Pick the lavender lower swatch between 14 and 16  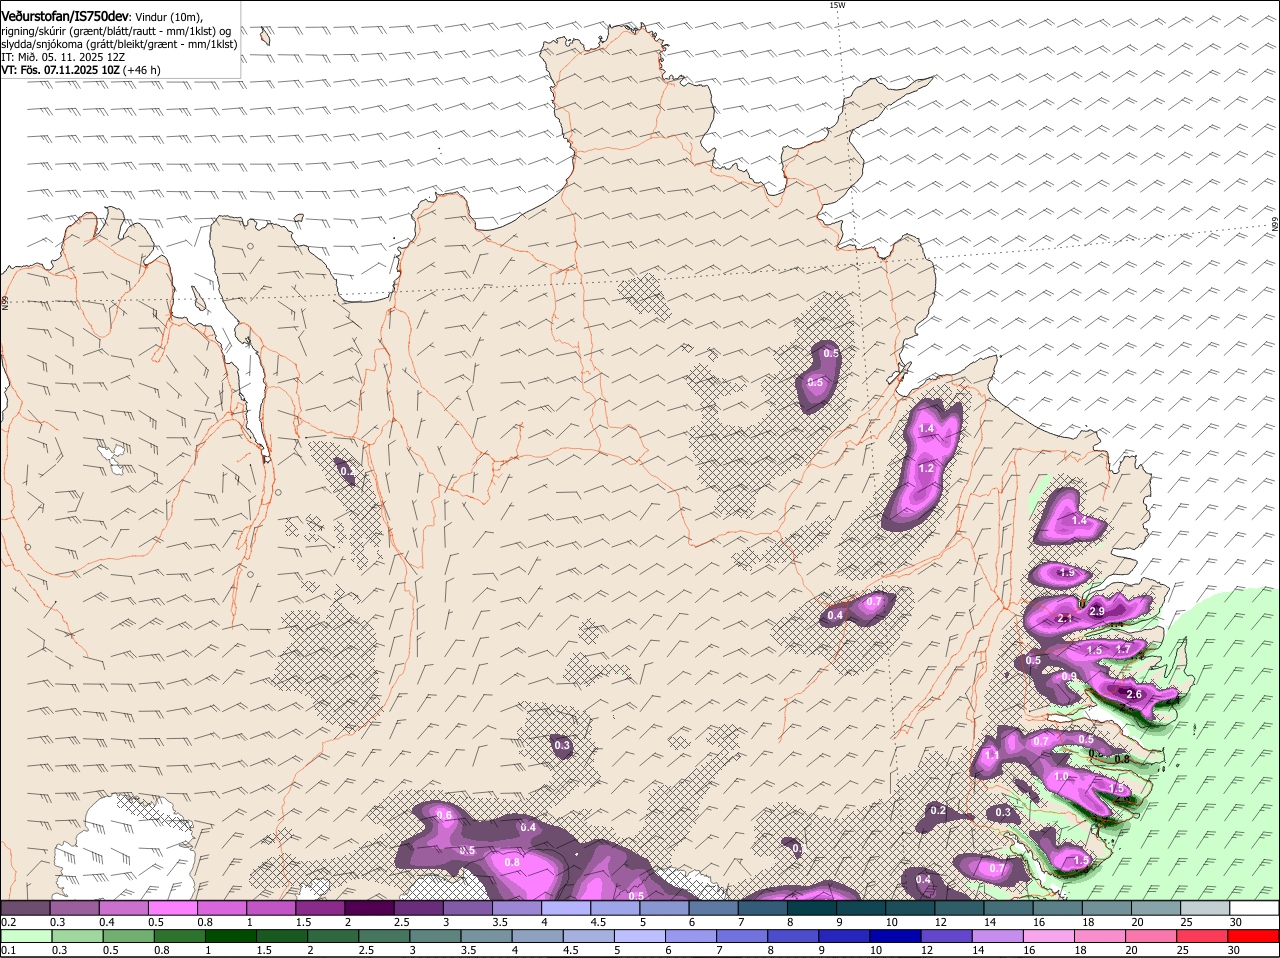point(998,937)
